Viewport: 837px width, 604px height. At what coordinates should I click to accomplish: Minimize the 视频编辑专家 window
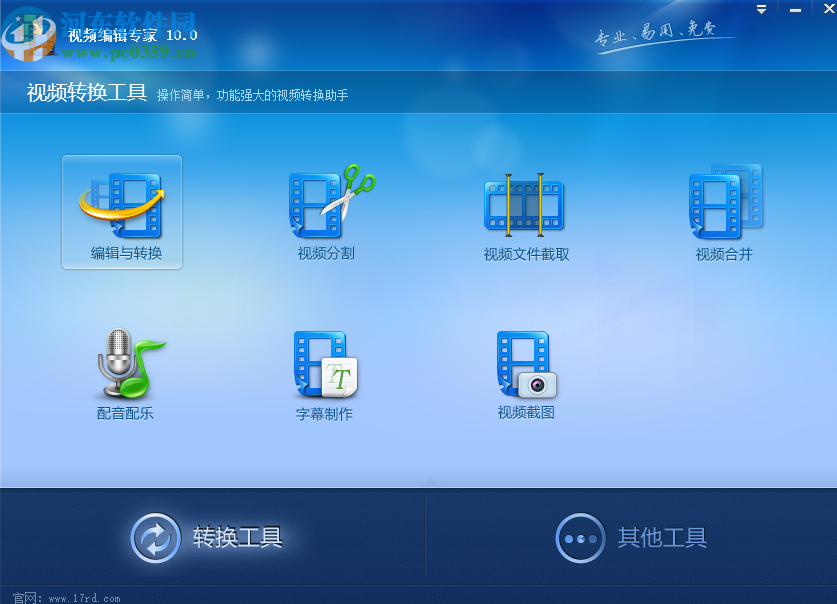pos(795,10)
